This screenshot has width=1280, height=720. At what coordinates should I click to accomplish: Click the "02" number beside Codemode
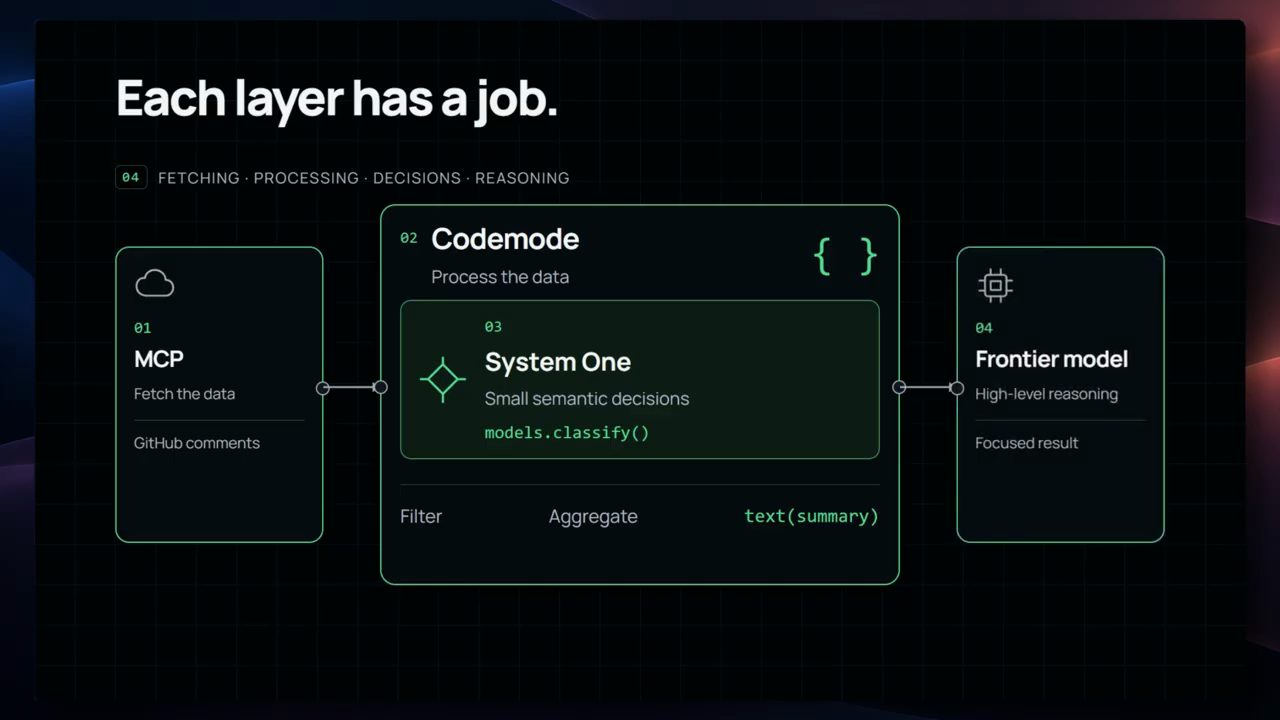point(409,238)
